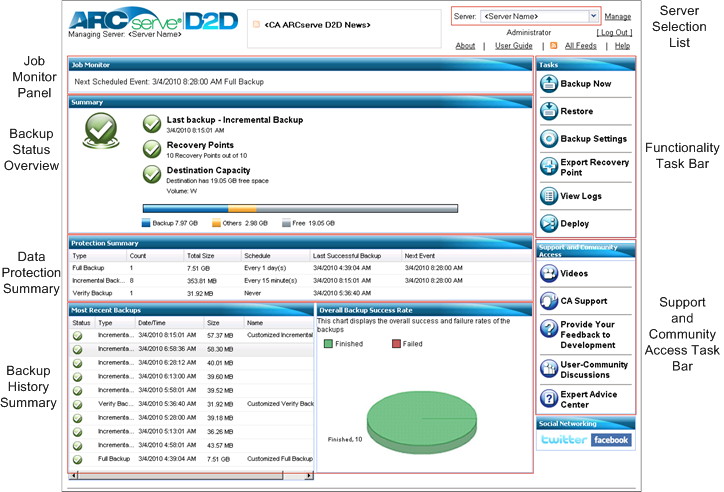
Task: Sort Most Recent Backups by Date/Time column
Action: coord(169,323)
